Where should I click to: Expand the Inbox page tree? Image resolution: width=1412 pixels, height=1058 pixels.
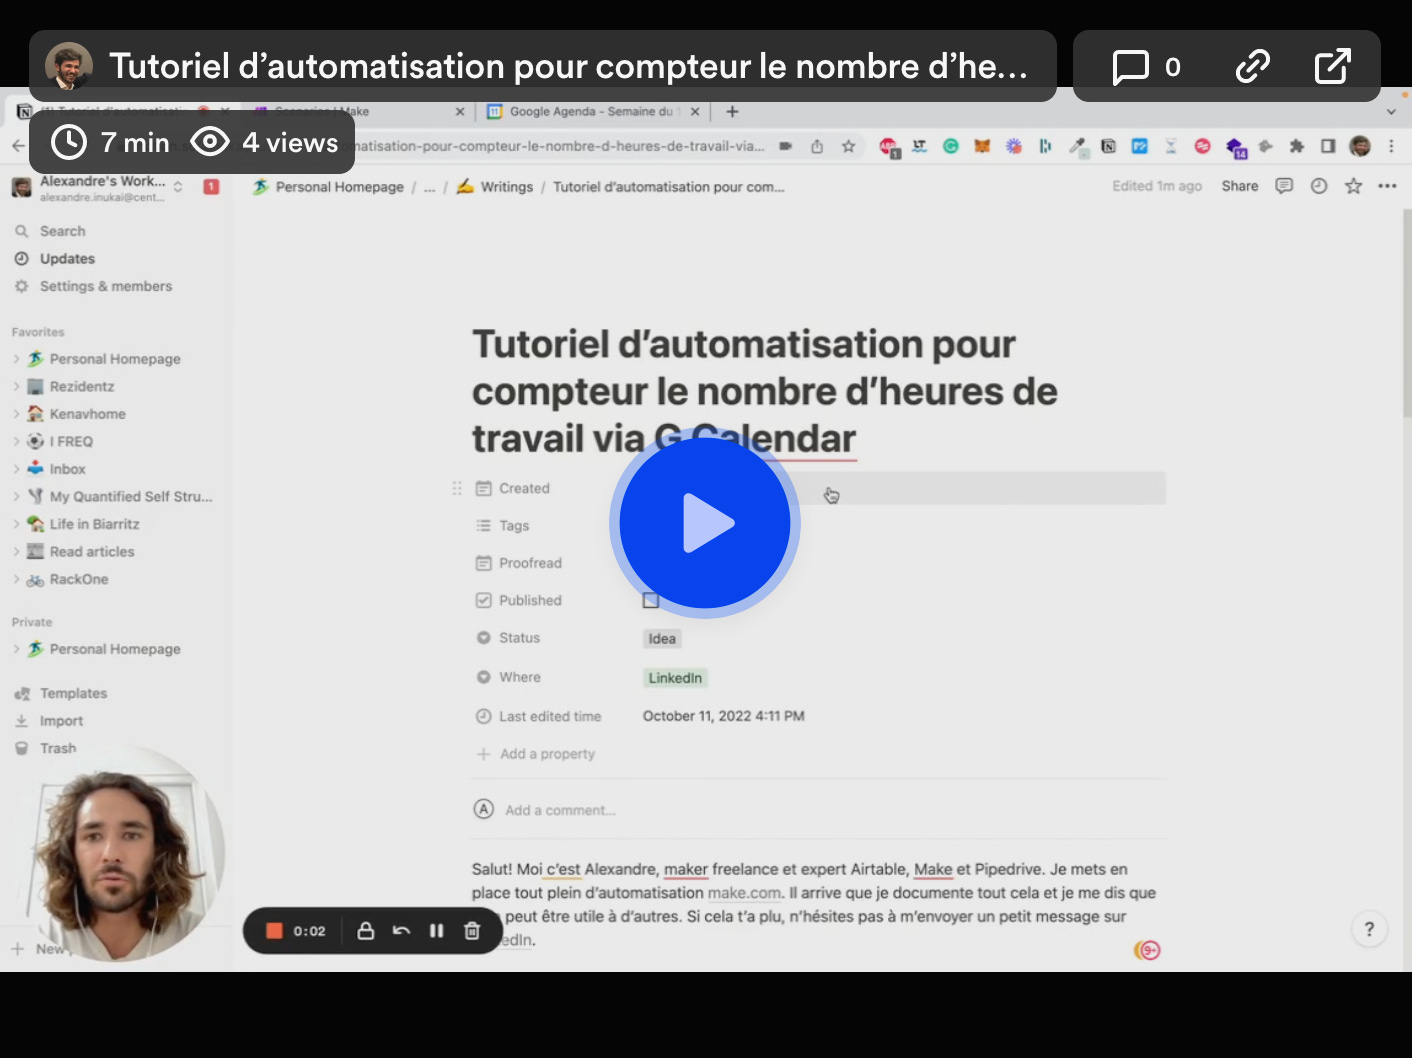click(x=16, y=469)
